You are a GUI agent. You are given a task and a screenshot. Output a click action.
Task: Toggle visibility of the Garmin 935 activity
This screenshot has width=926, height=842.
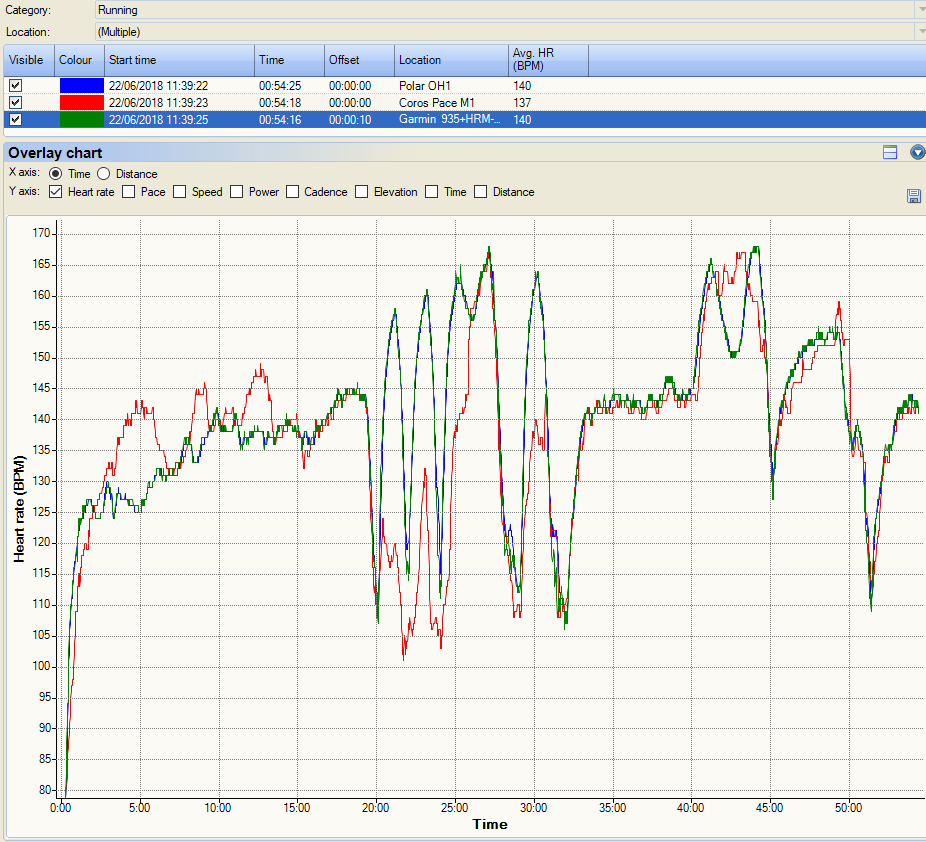point(15,120)
